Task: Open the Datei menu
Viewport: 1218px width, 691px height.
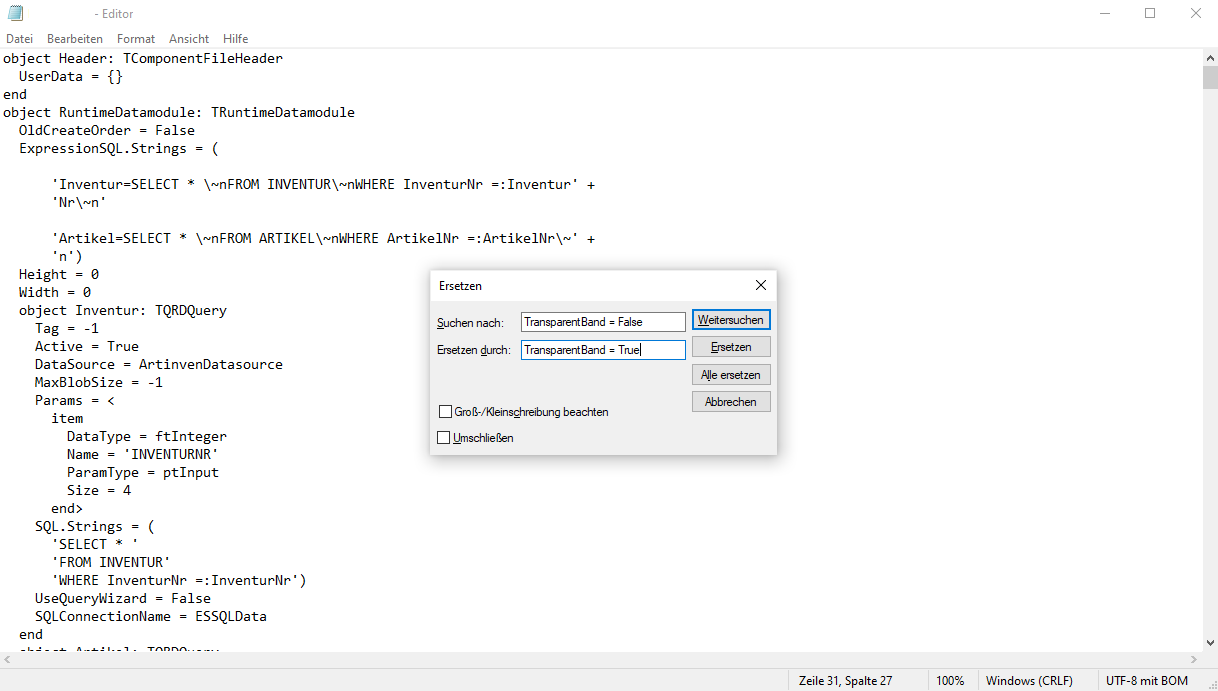Action: (19, 39)
